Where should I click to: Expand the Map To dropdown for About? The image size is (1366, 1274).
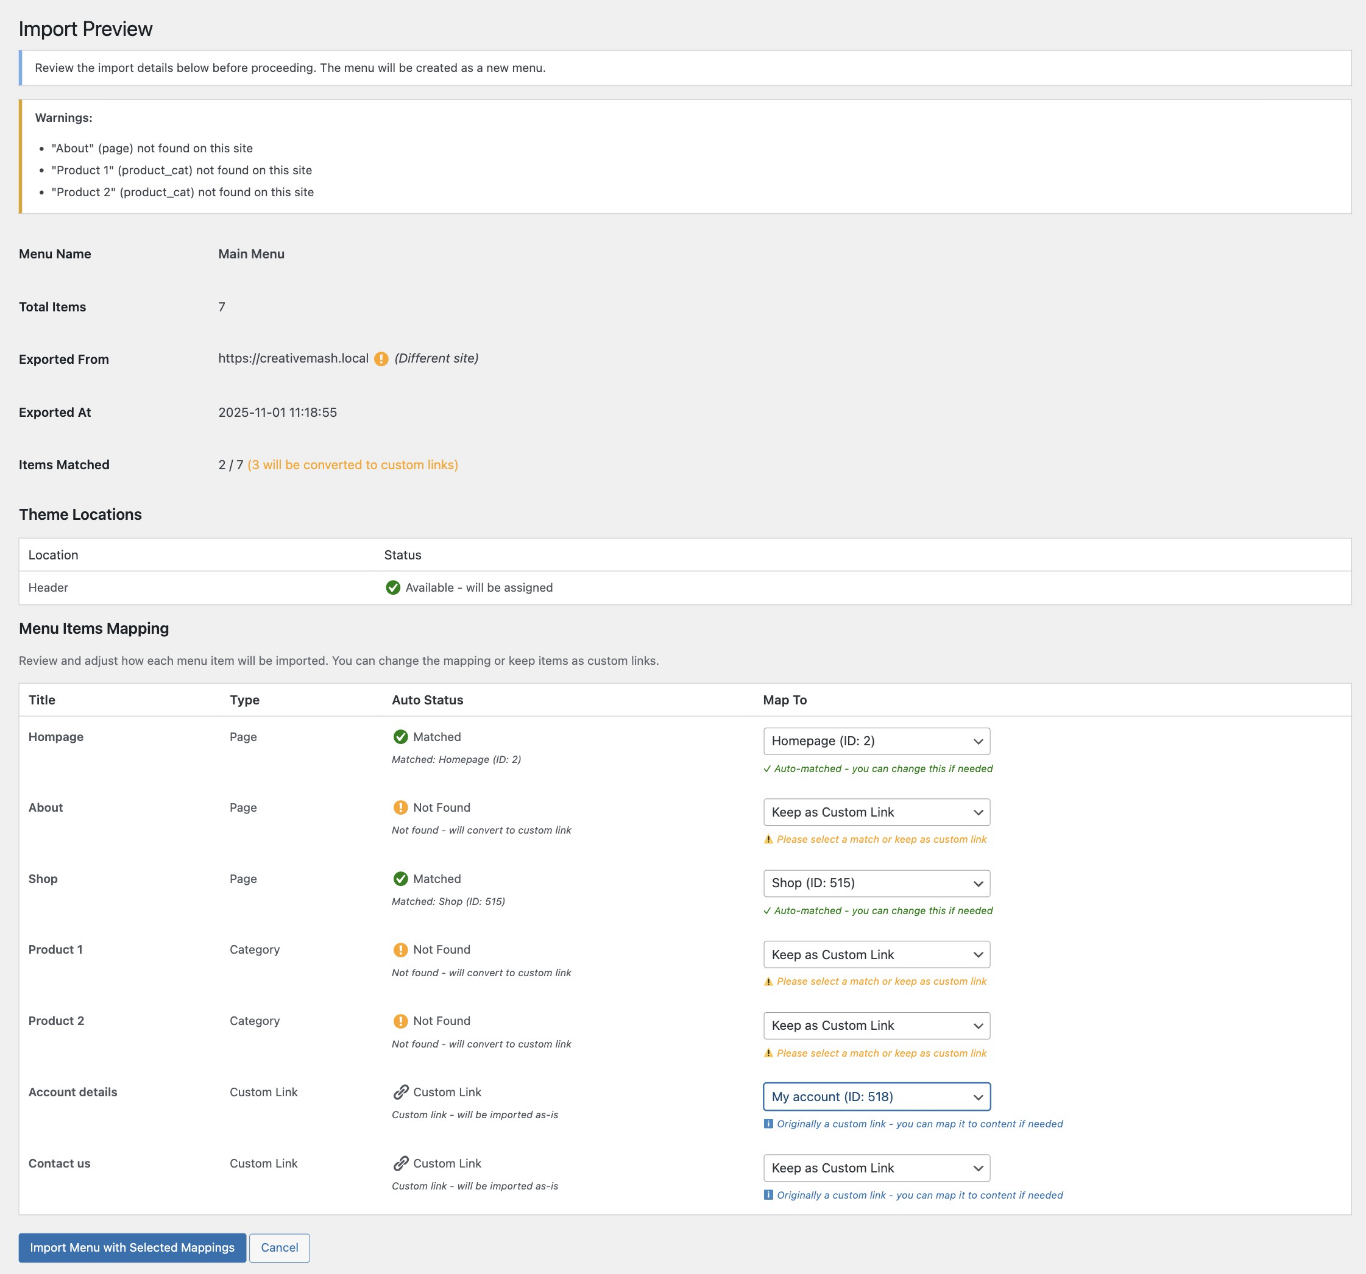(876, 812)
